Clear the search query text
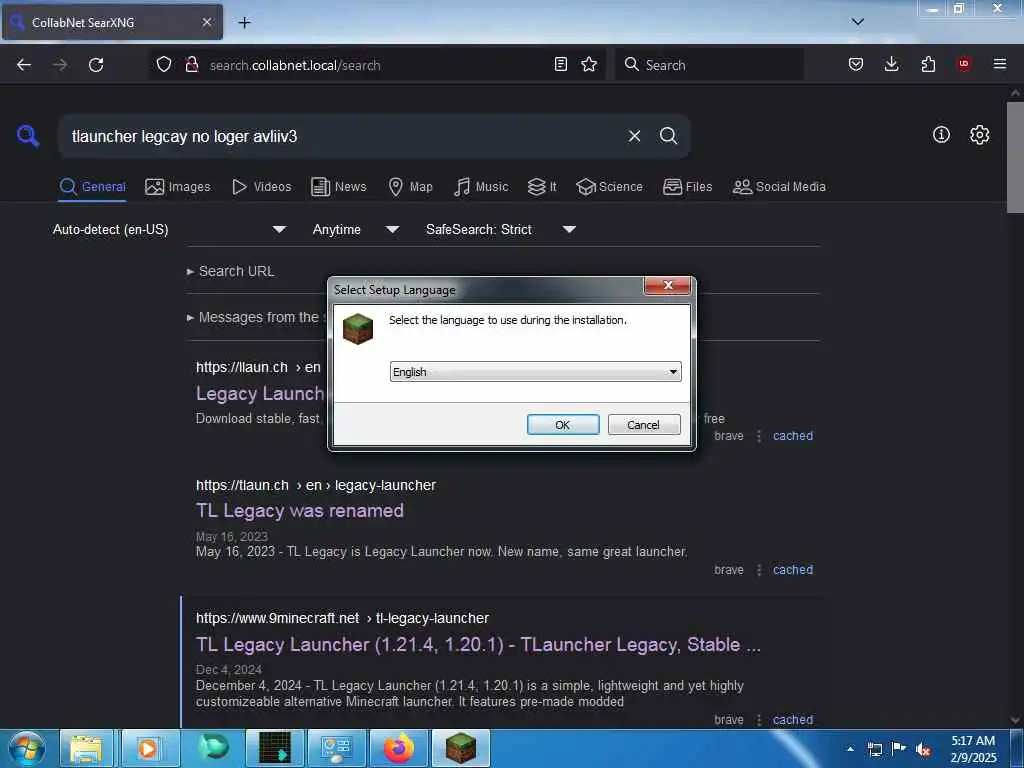The width and height of the screenshot is (1024, 768). [x=634, y=136]
